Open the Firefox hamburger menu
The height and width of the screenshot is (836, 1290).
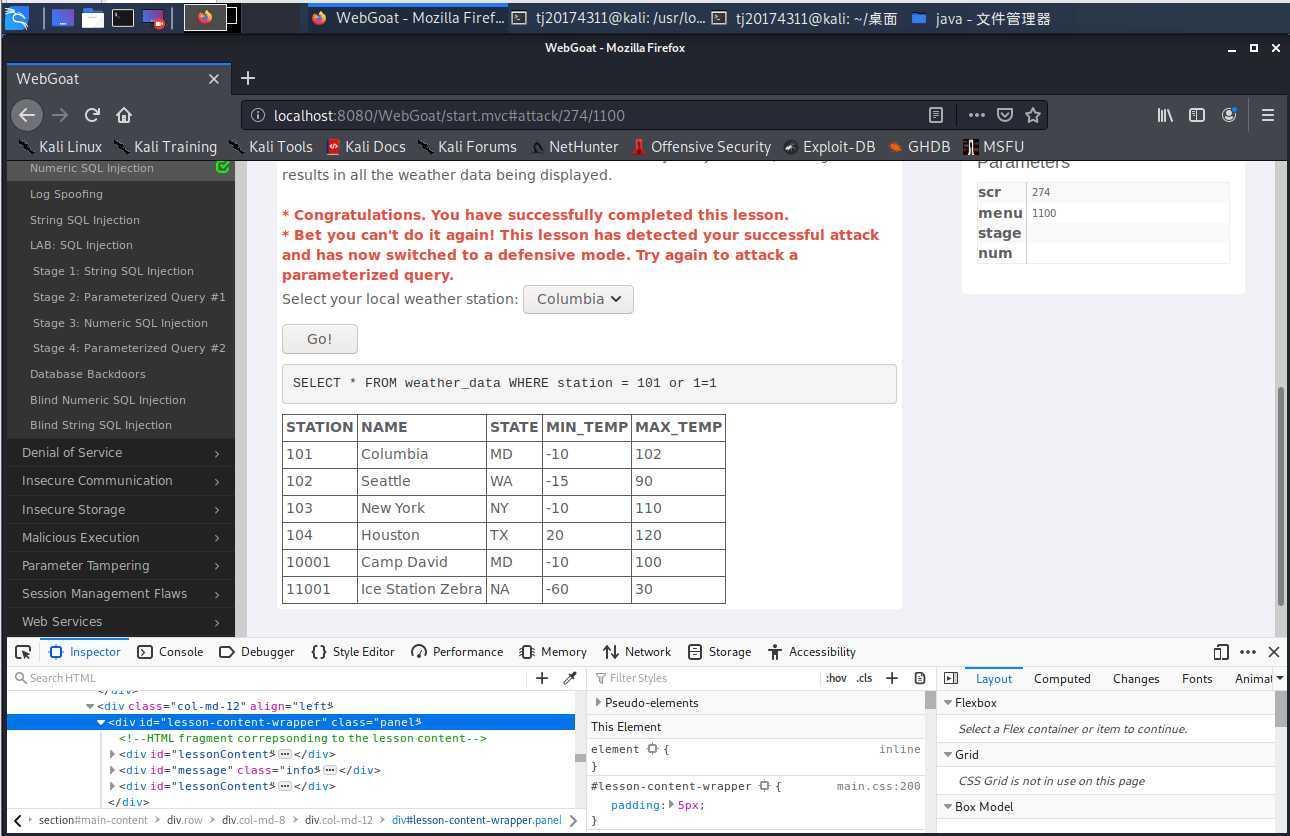click(1268, 115)
